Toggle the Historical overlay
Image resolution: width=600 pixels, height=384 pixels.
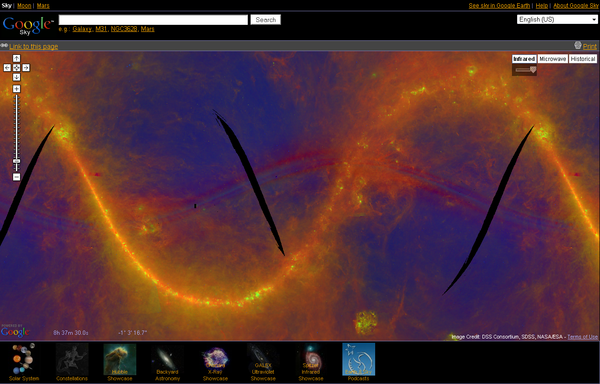(583, 59)
